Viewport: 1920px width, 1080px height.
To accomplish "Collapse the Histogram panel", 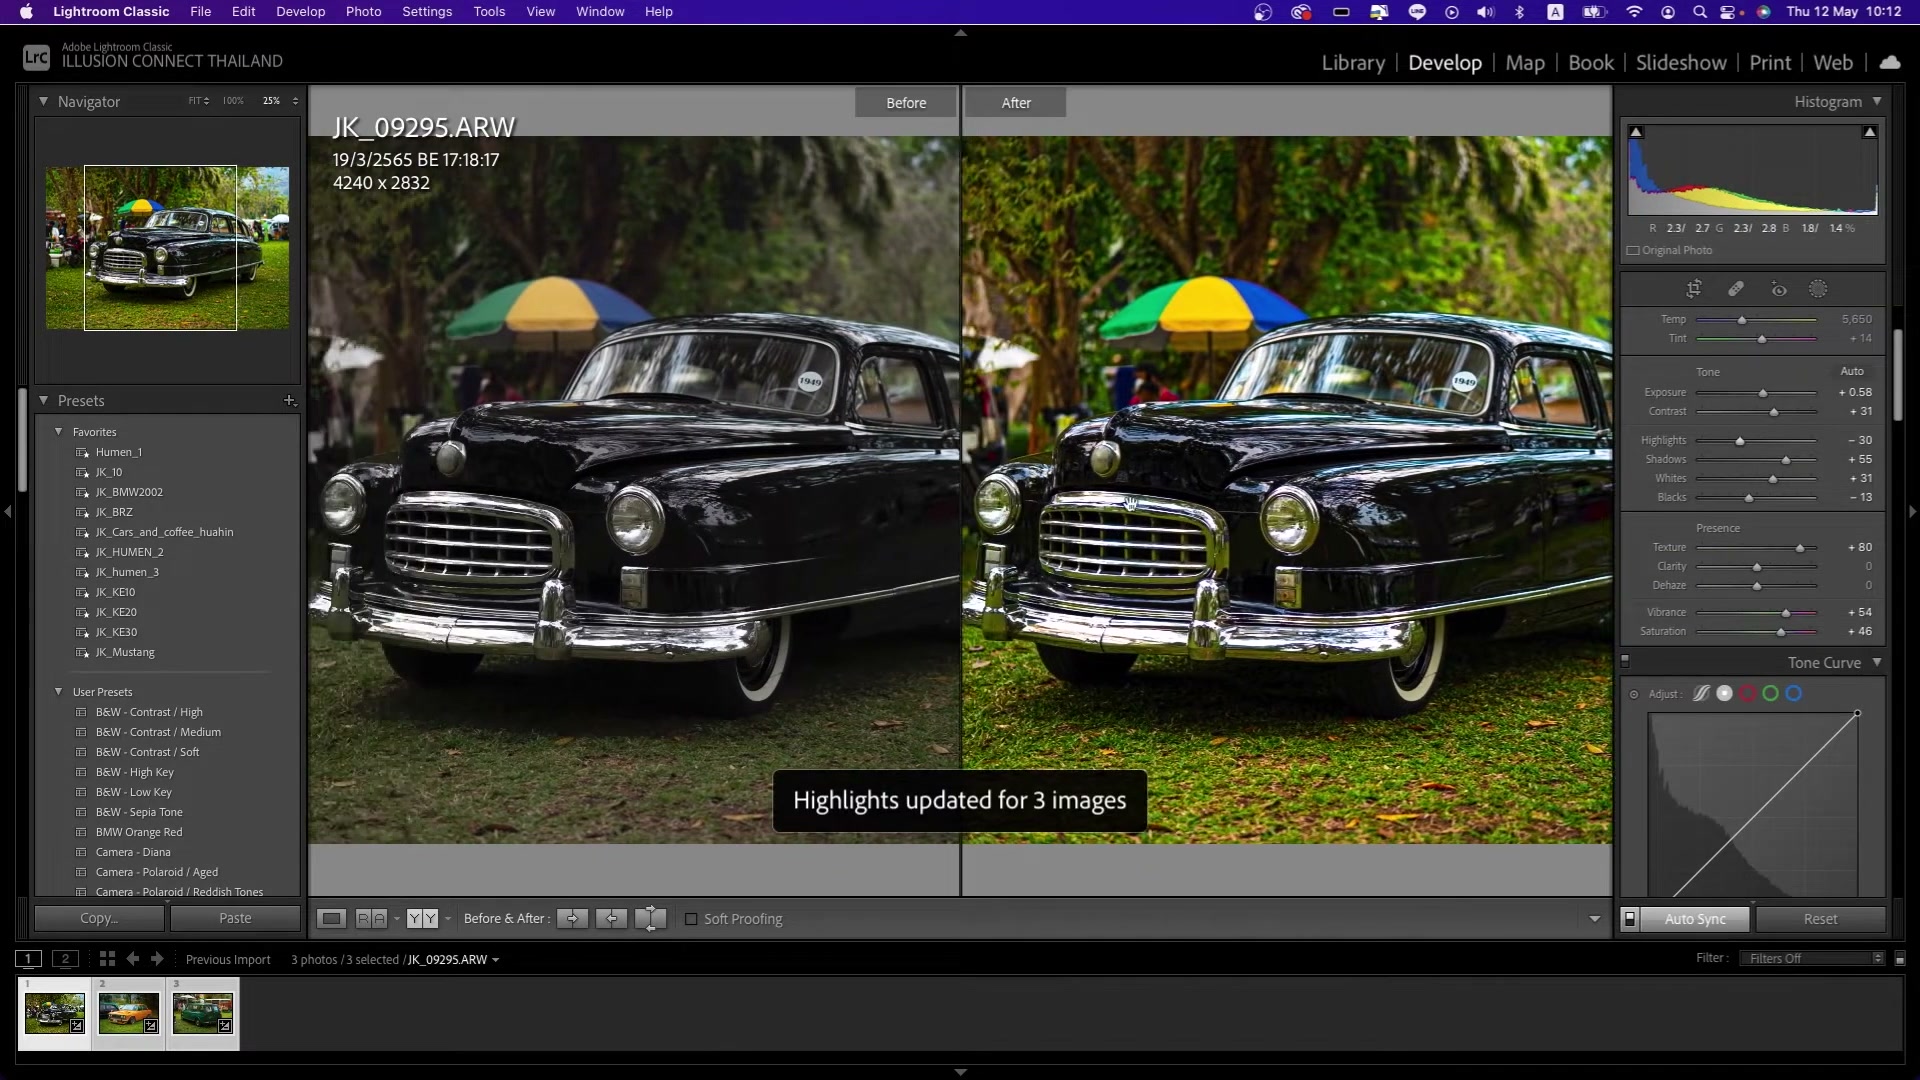I will click(1877, 101).
